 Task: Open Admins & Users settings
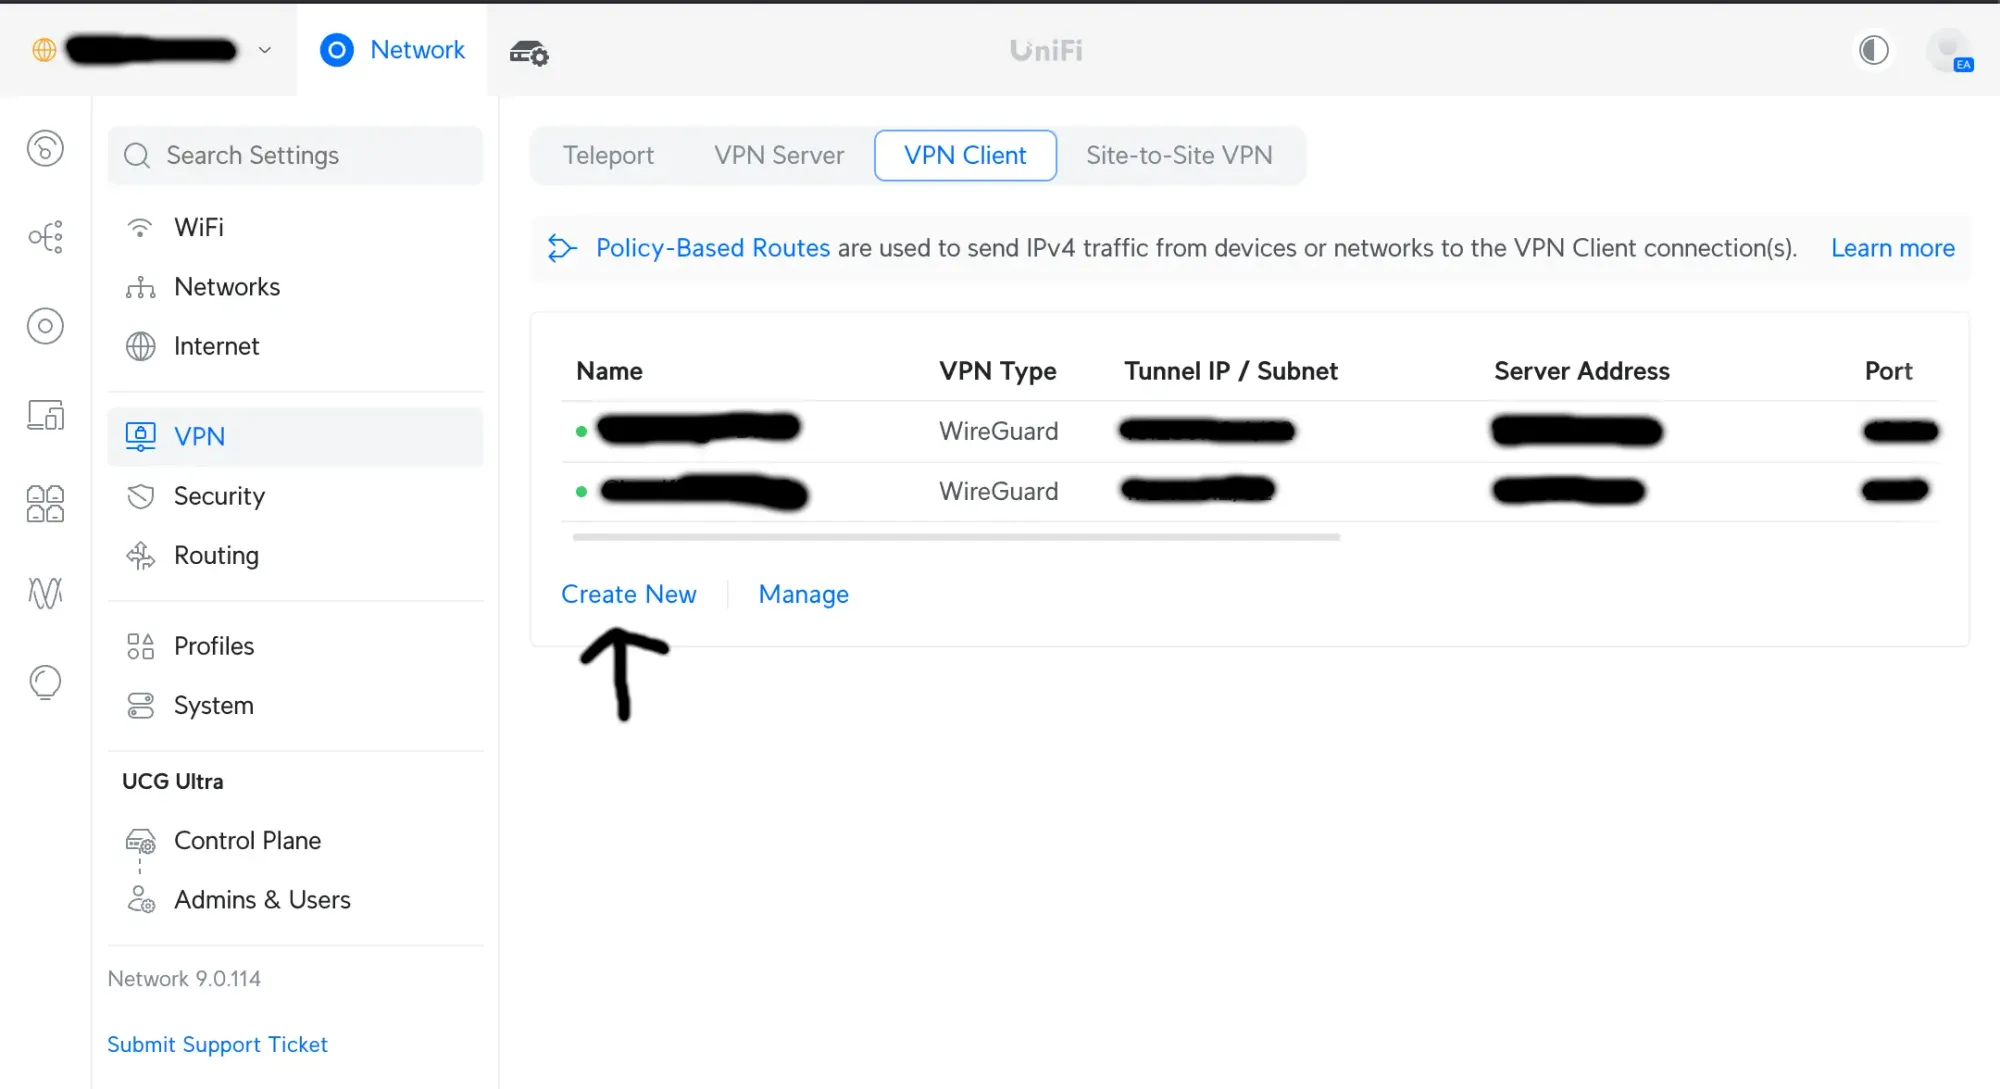point(295,900)
